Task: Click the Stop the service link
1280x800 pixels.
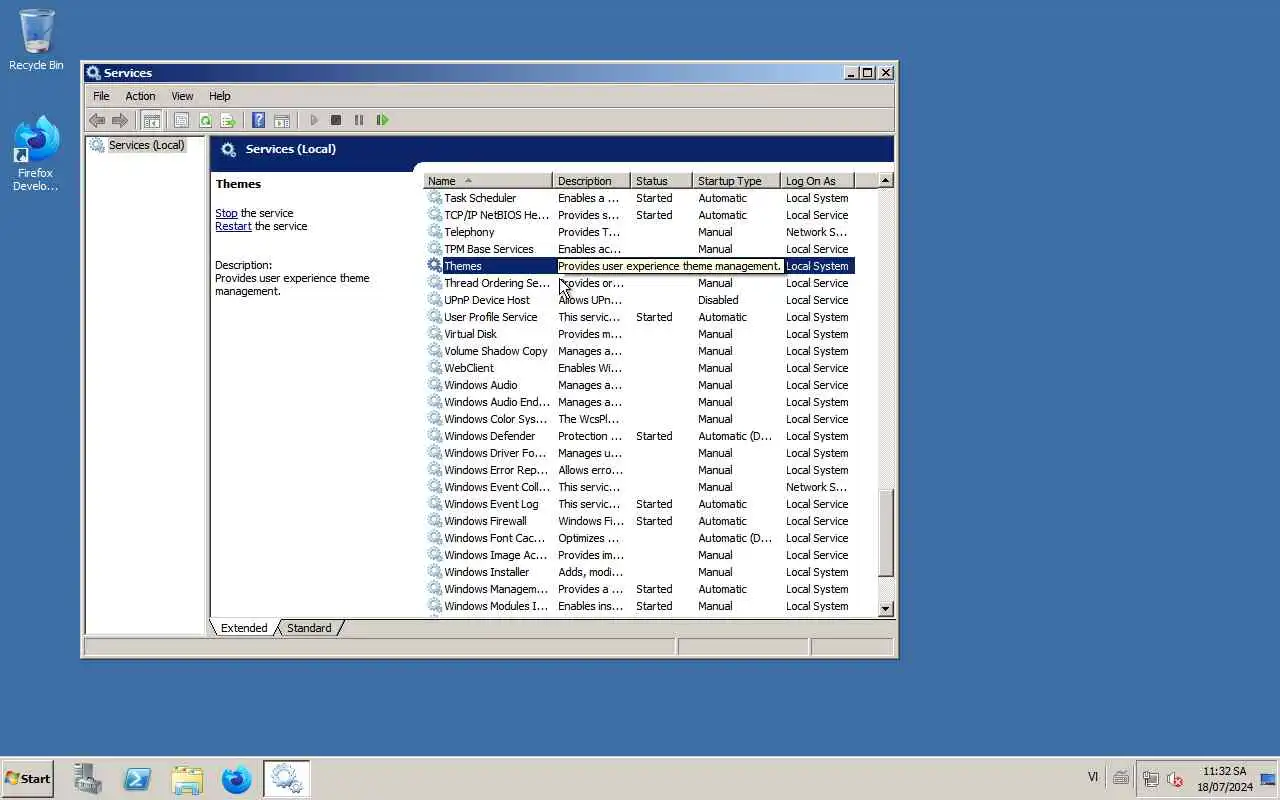Action: (x=226, y=213)
